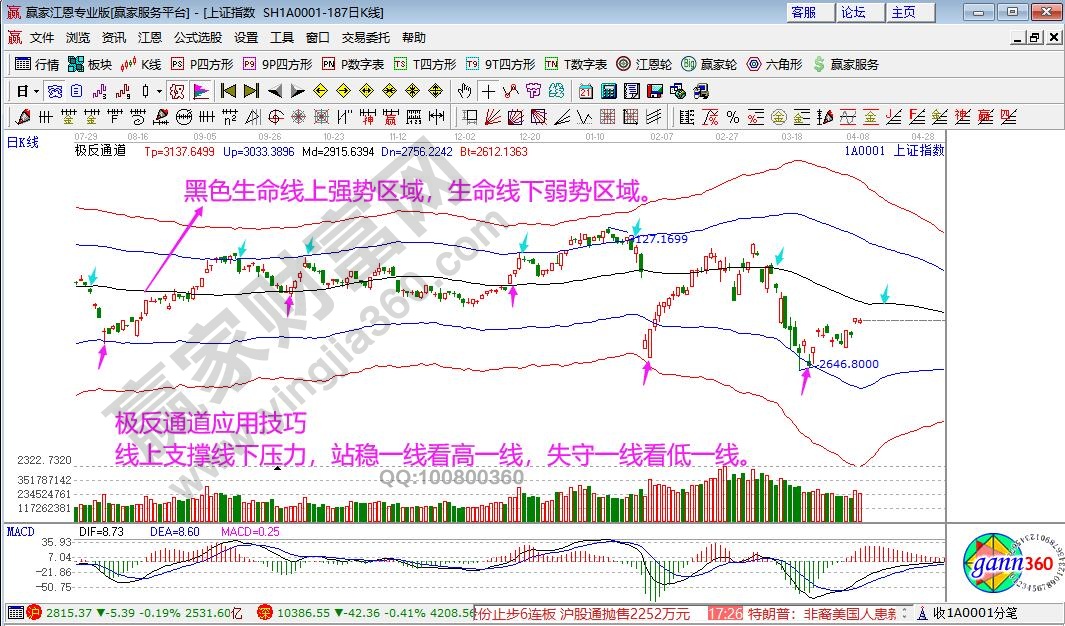This screenshot has height=626, width=1065.
Task: Open the 交易委托 menu
Action: pyautogui.click(x=366, y=38)
